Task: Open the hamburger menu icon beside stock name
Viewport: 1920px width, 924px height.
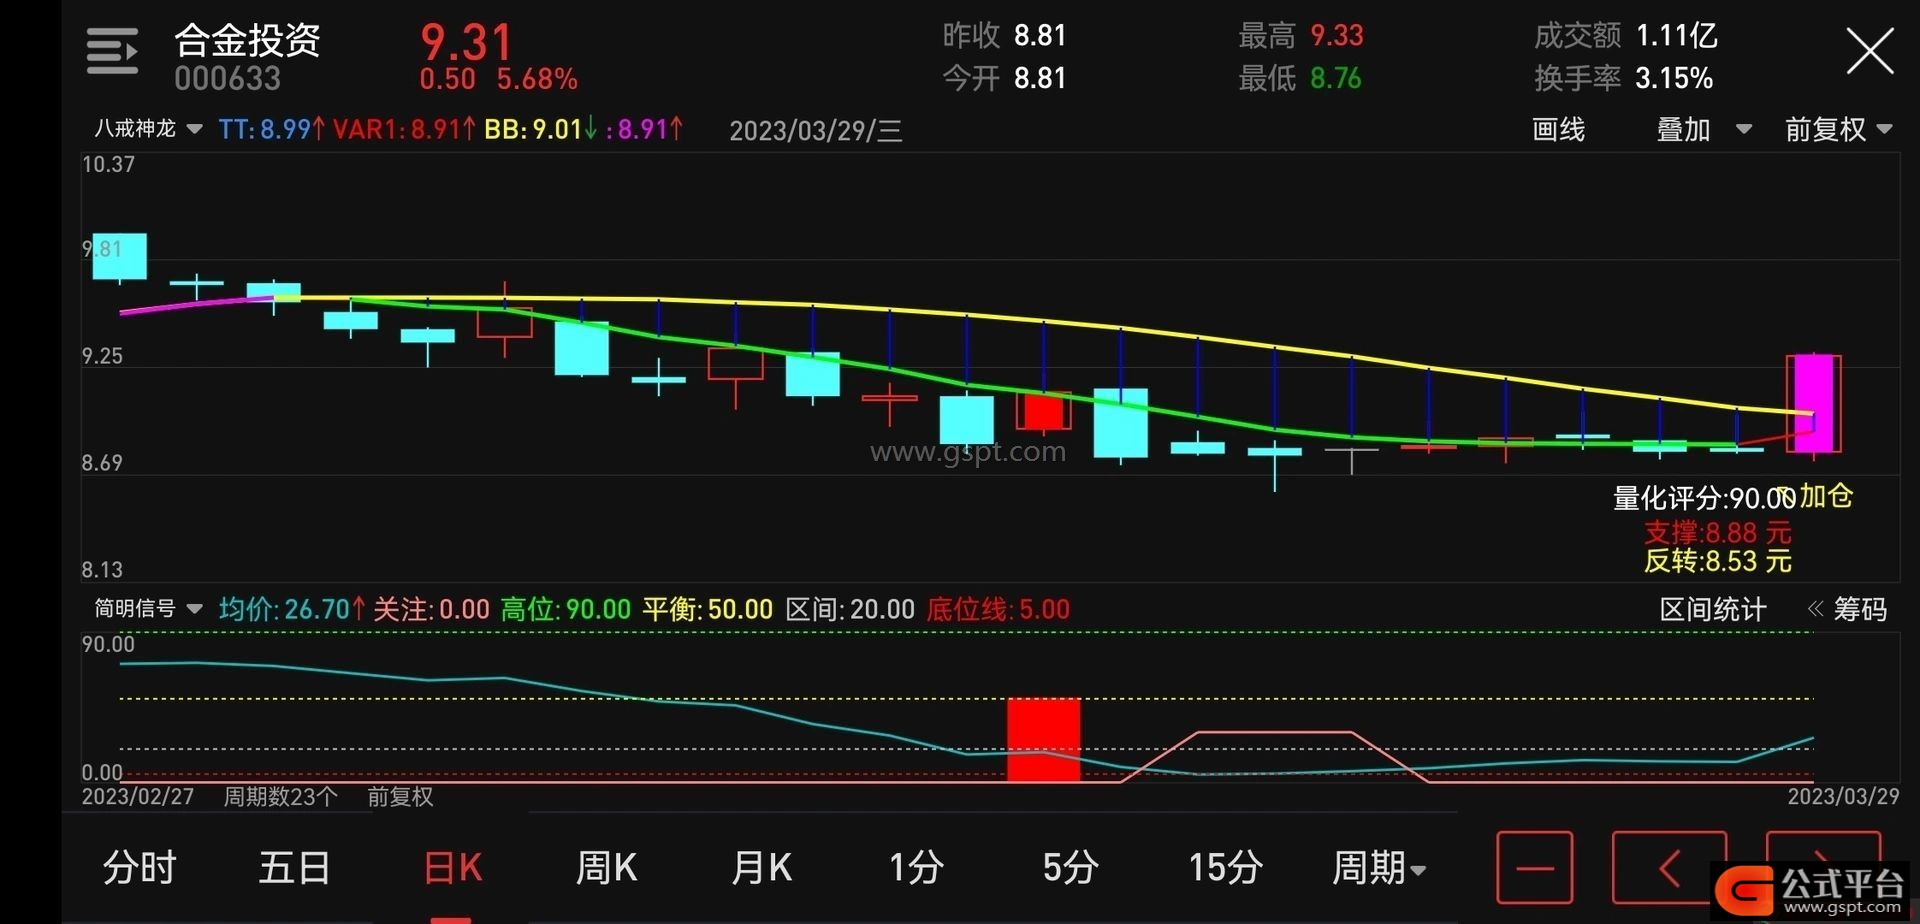Action: [x=112, y=52]
